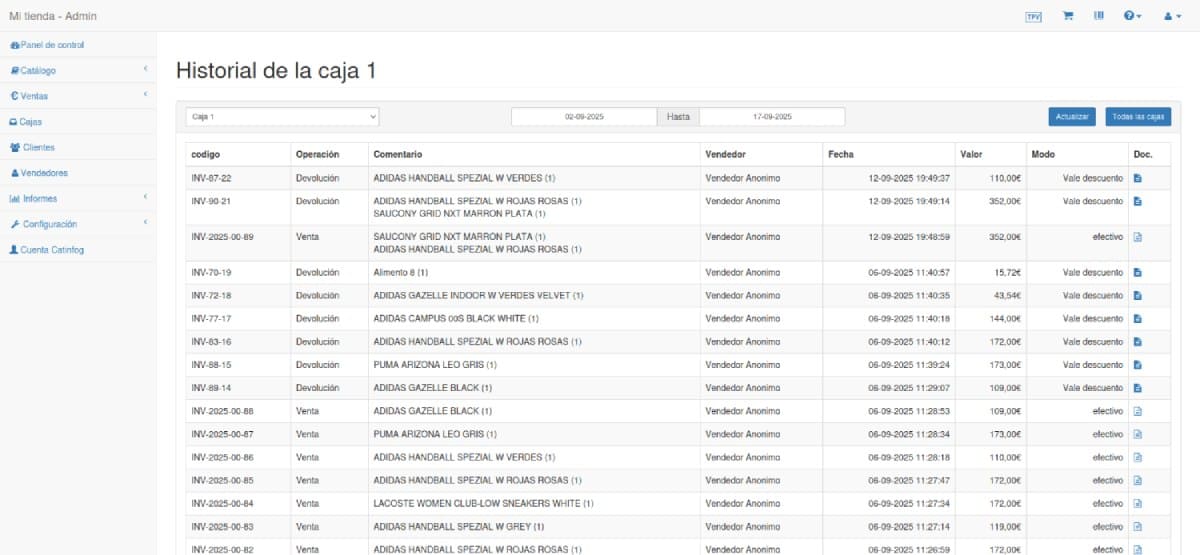The image size is (1200, 555).
Task: Go to Clientes in the sidebar
Action: pyautogui.click(x=38, y=147)
